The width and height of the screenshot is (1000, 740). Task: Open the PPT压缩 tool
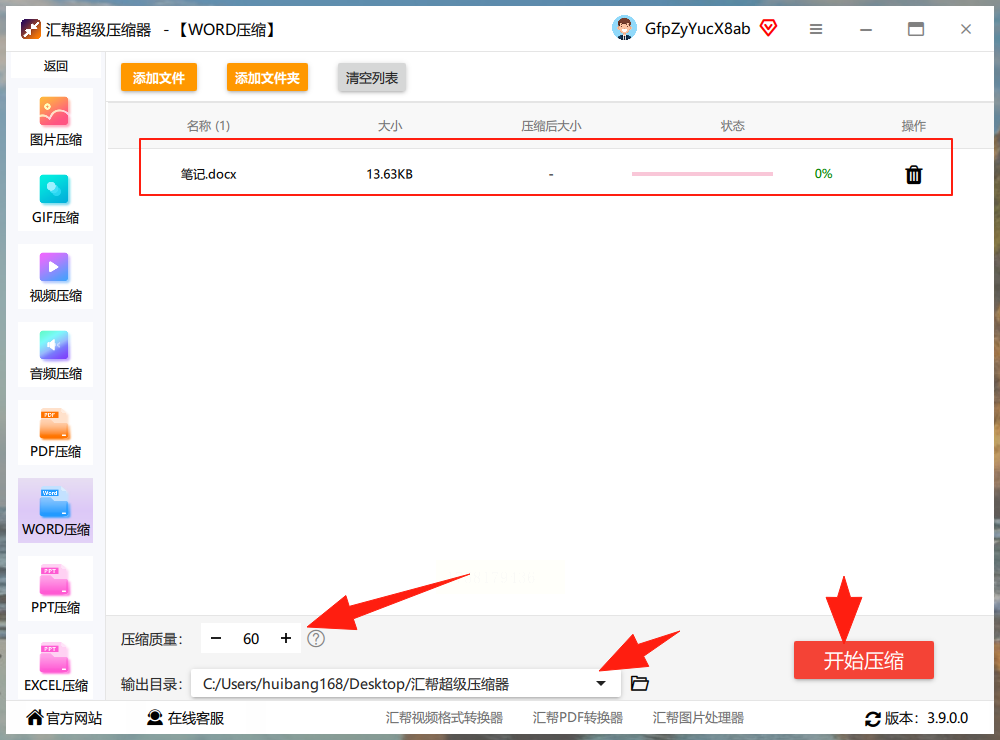click(55, 589)
